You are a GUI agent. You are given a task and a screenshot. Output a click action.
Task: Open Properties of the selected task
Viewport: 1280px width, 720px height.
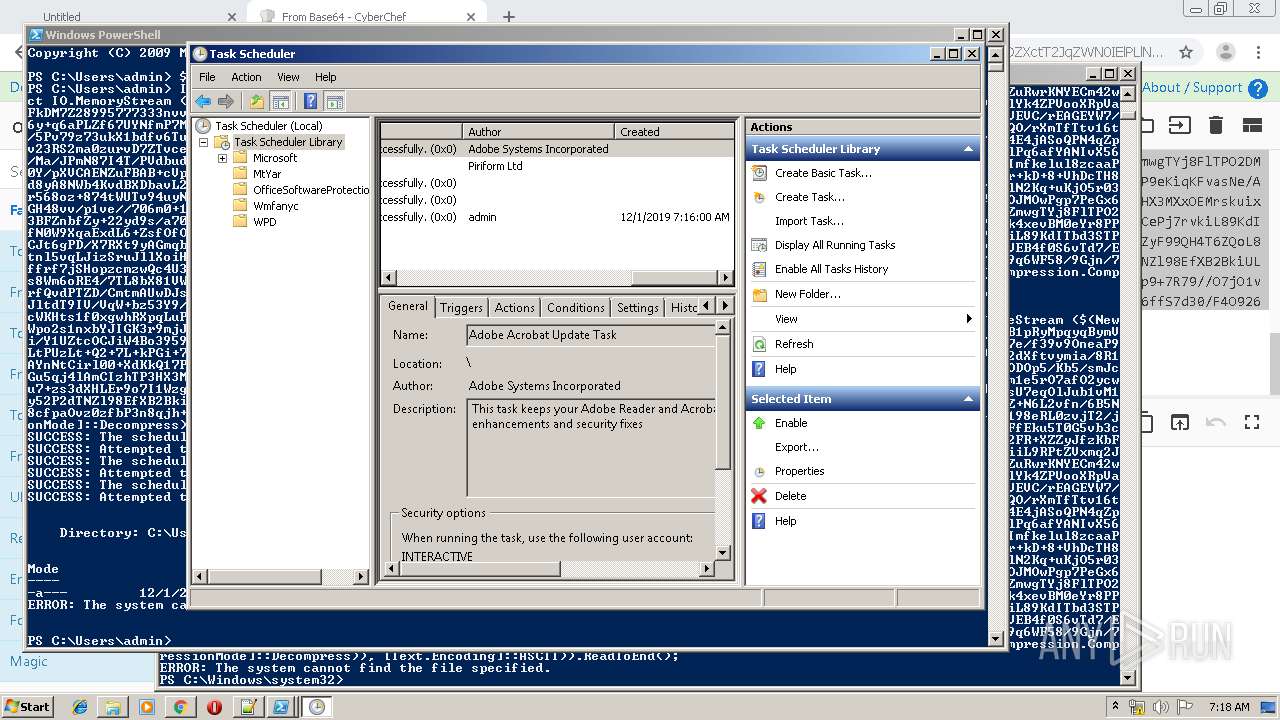click(x=799, y=471)
